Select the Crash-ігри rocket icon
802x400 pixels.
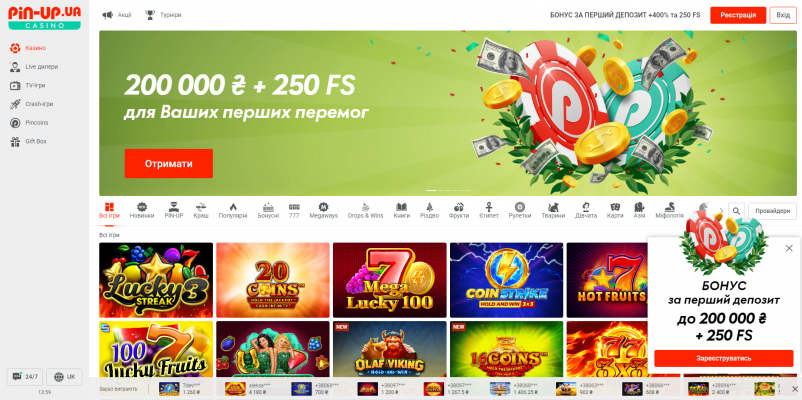point(15,104)
